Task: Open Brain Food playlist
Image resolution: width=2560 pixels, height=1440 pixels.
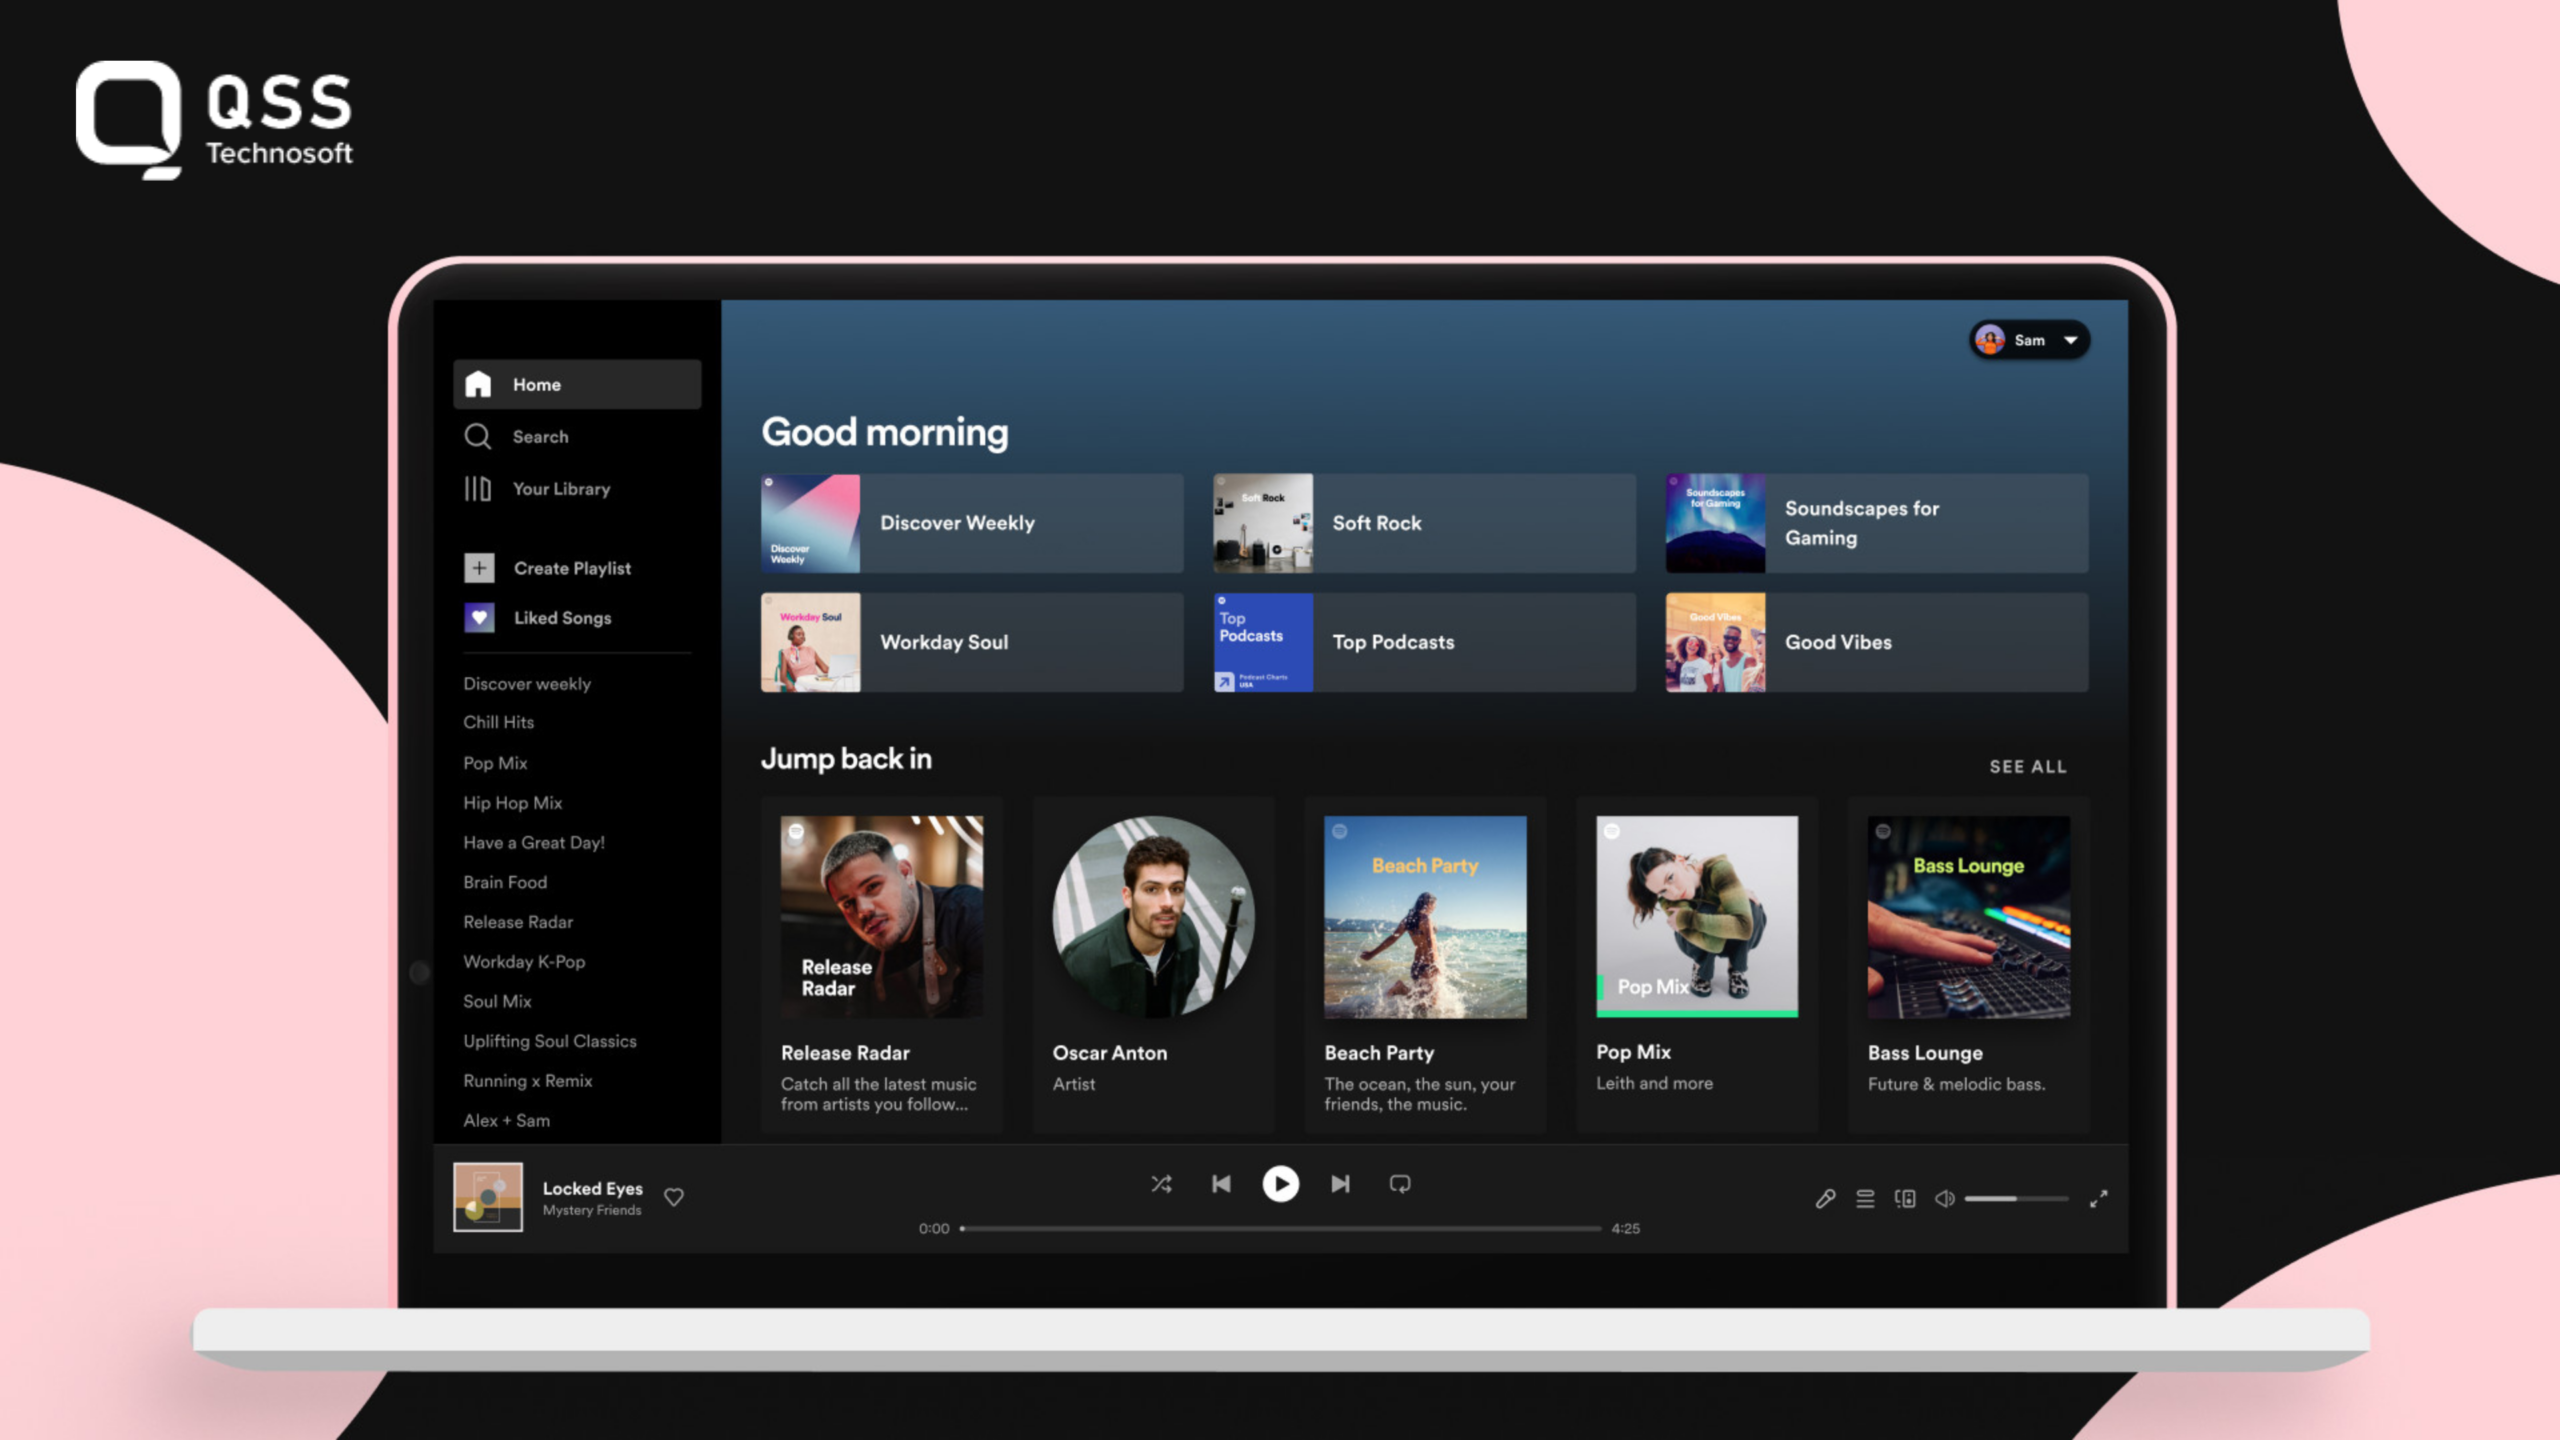Action: pyautogui.click(x=505, y=882)
